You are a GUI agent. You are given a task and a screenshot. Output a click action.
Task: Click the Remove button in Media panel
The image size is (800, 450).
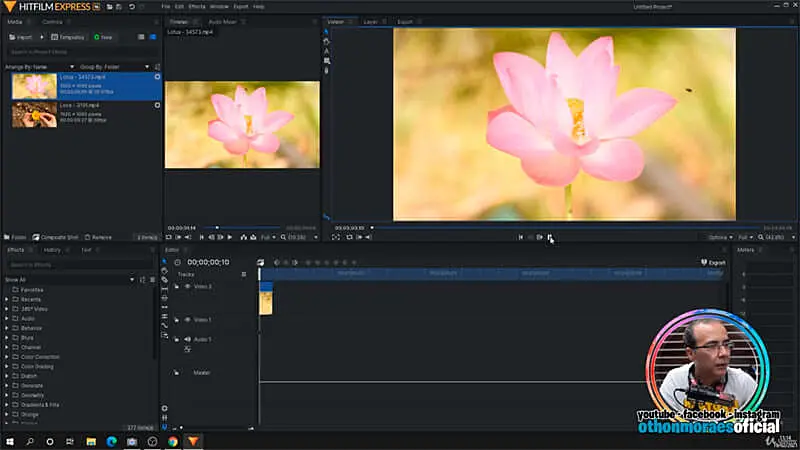[x=98, y=237]
